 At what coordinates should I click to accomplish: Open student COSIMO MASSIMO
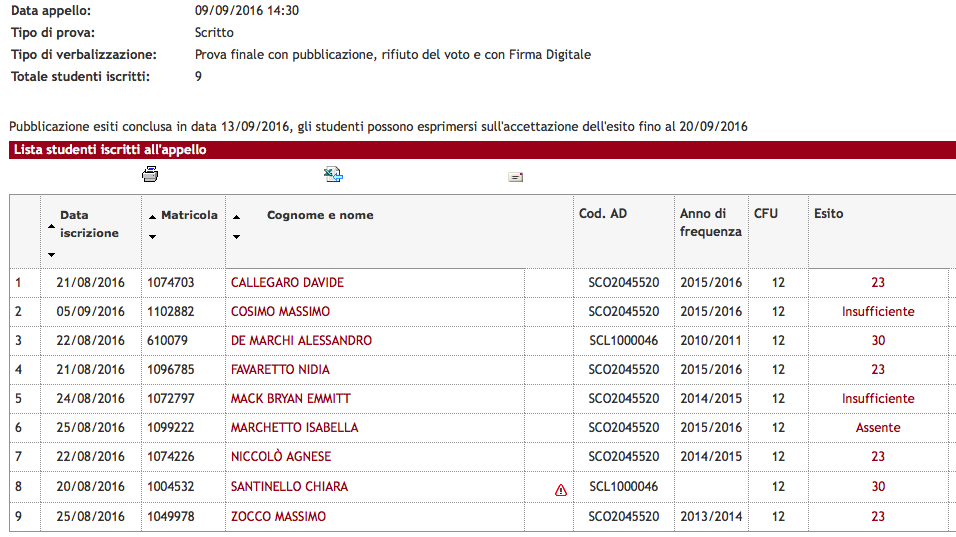coord(280,311)
